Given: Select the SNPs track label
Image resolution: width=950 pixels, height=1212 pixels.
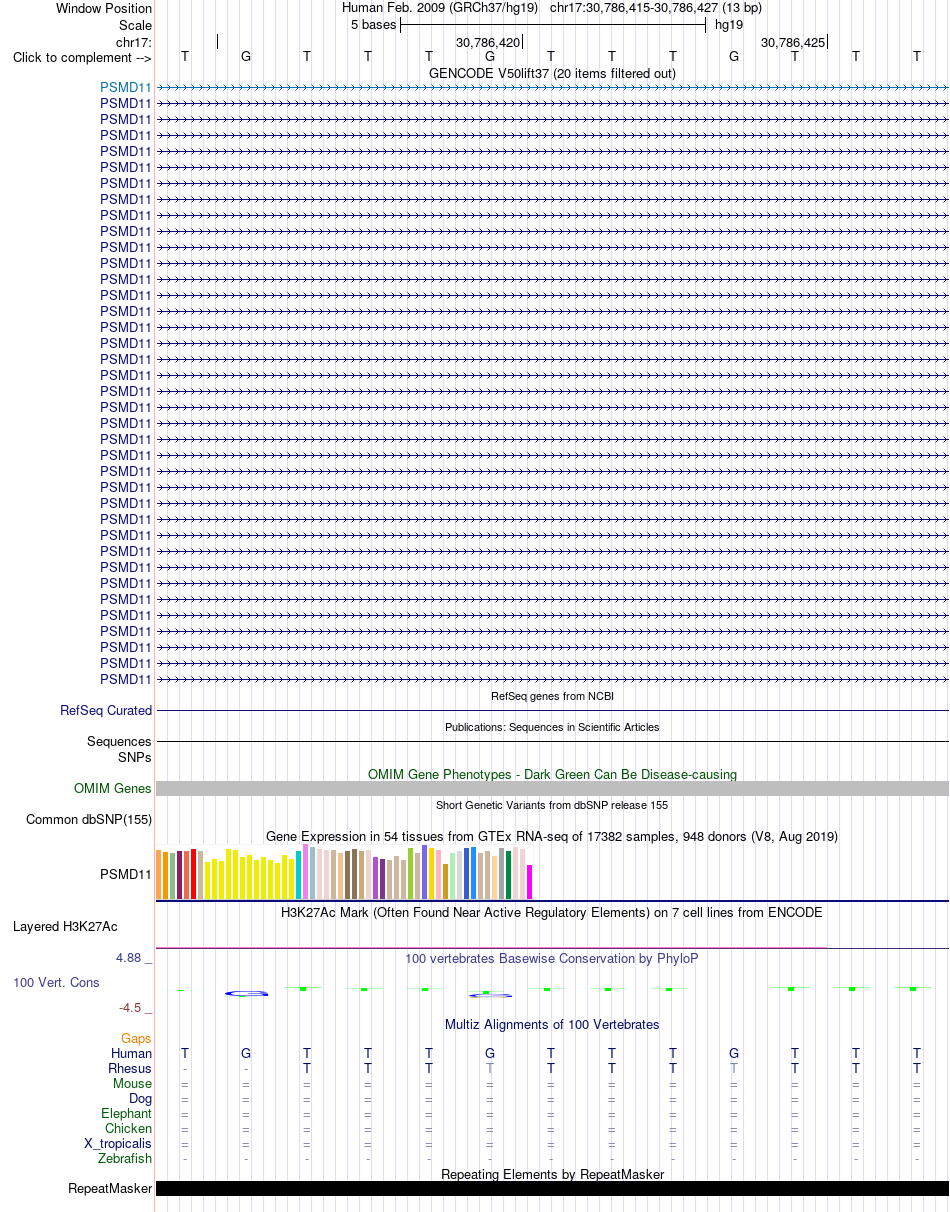Looking at the screenshot, I should point(135,757).
